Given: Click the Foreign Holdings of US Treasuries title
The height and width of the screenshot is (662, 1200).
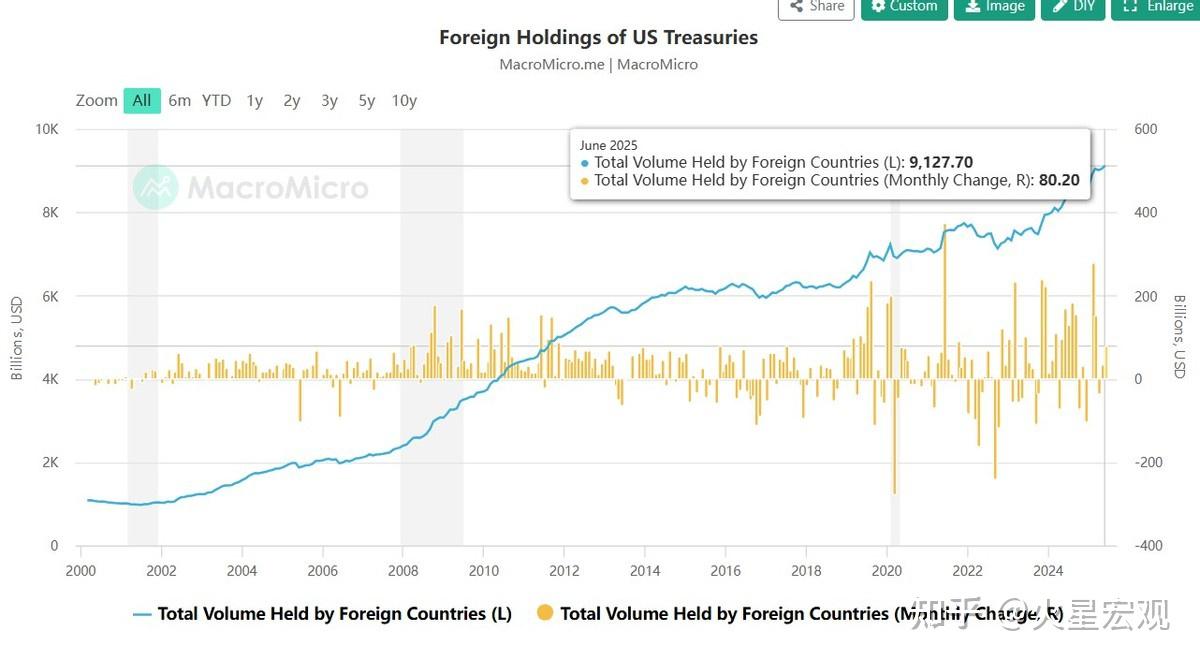Looking at the screenshot, I should click(598, 37).
